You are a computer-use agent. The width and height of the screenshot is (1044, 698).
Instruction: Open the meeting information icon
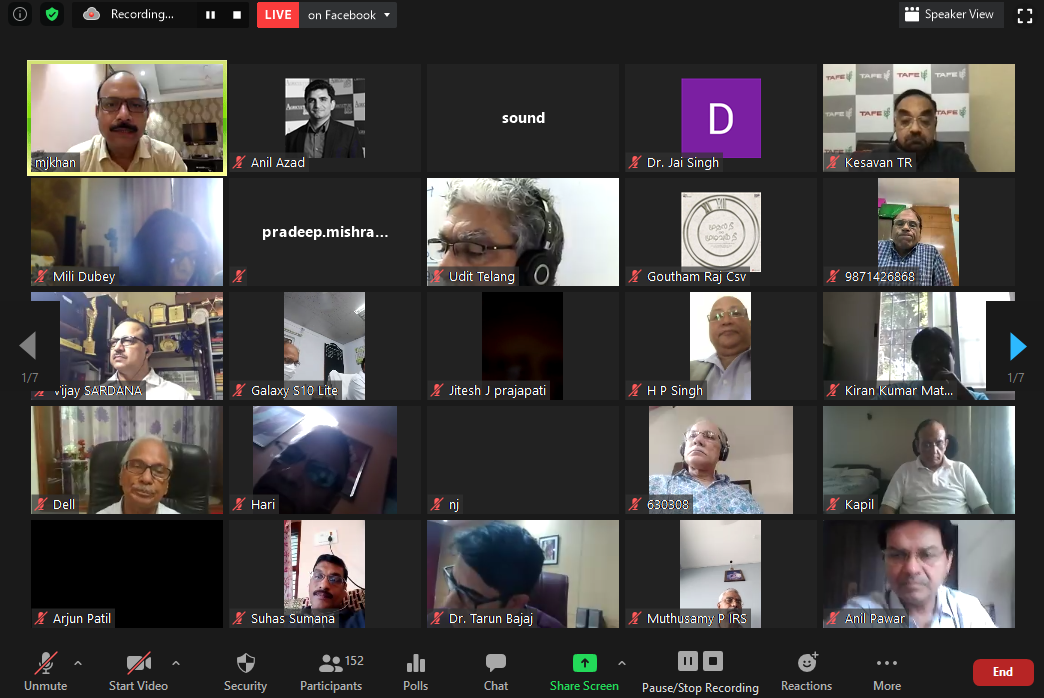tap(19, 15)
